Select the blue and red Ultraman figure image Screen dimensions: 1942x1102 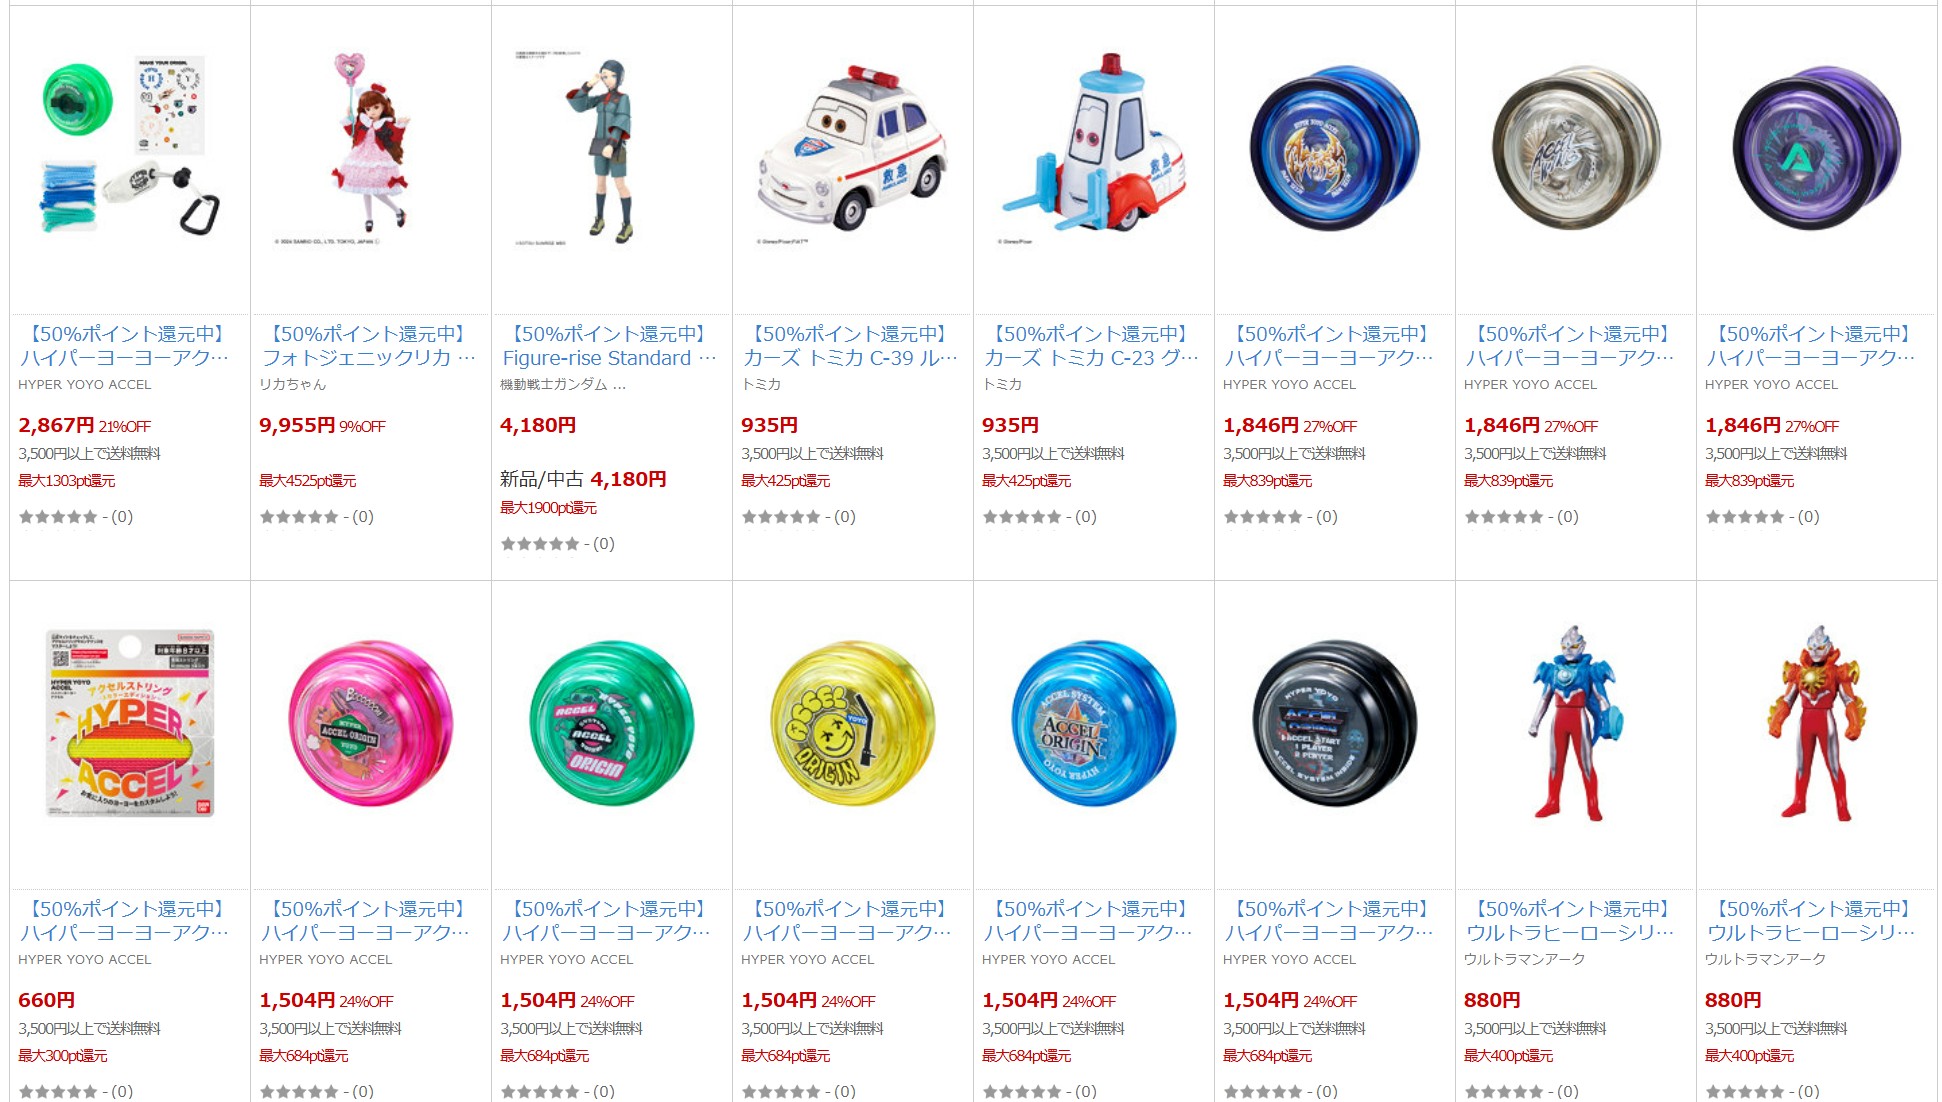click(x=1574, y=723)
